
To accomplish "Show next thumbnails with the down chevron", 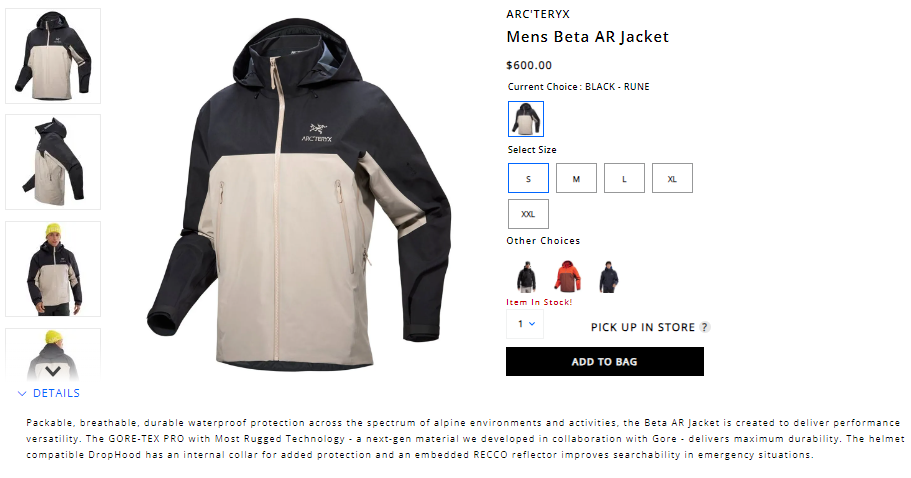I will click(53, 371).
